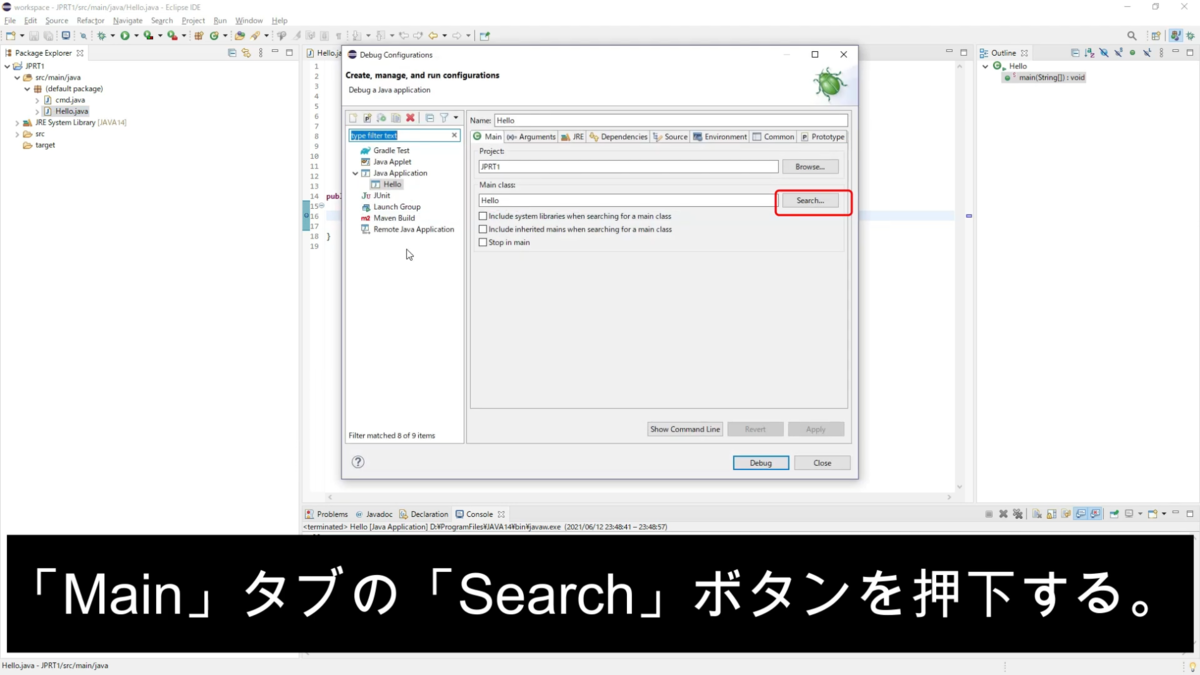This screenshot has width=1200, height=675.
Task: Open the Eclipse quick access search magnifier
Action: tap(1132, 35)
